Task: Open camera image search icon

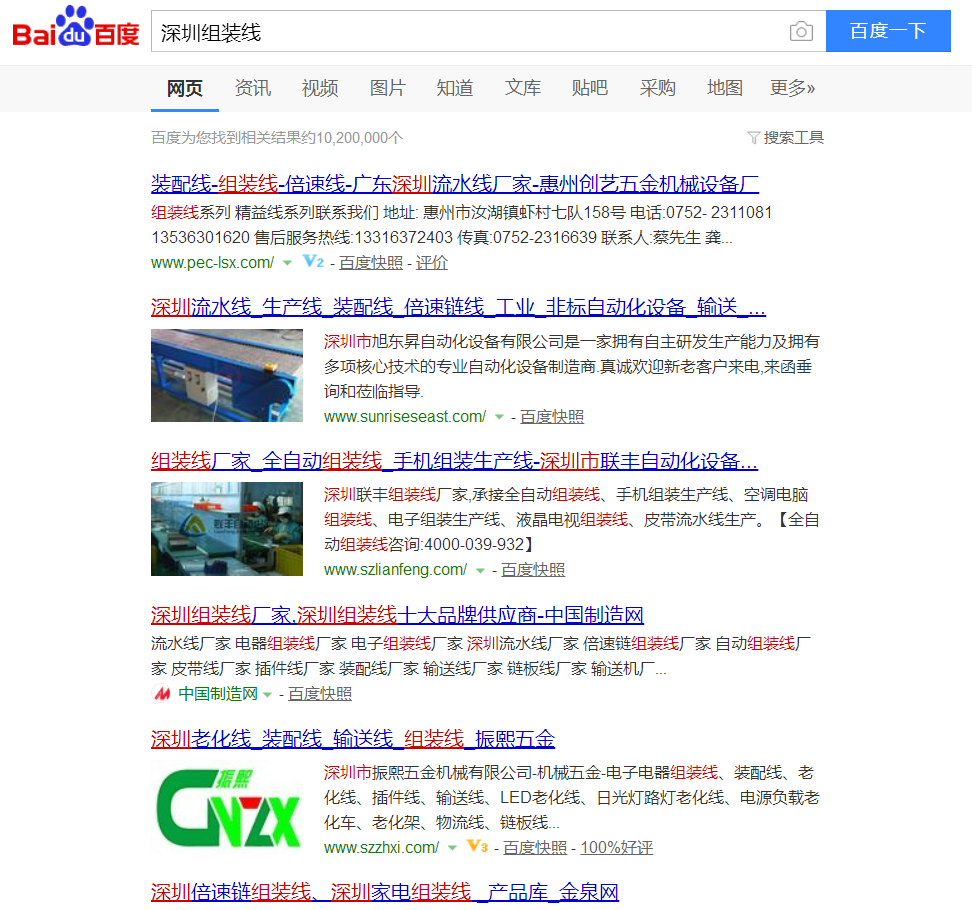Action: pos(801,31)
